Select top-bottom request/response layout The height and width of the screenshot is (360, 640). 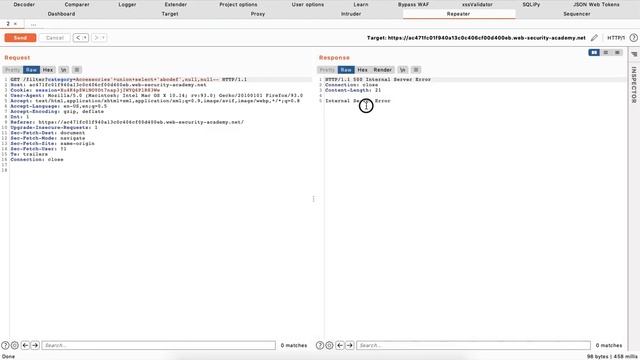tap(606, 53)
